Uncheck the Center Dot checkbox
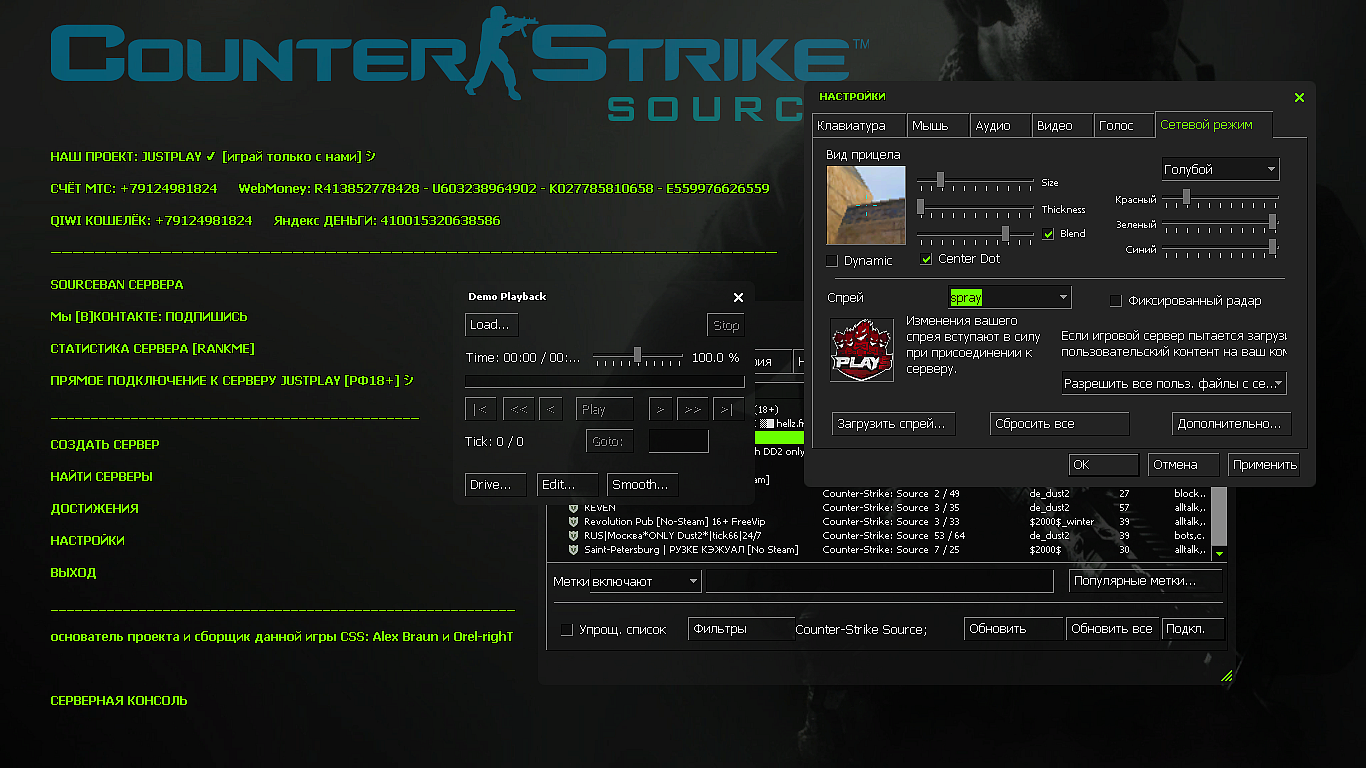 point(927,259)
